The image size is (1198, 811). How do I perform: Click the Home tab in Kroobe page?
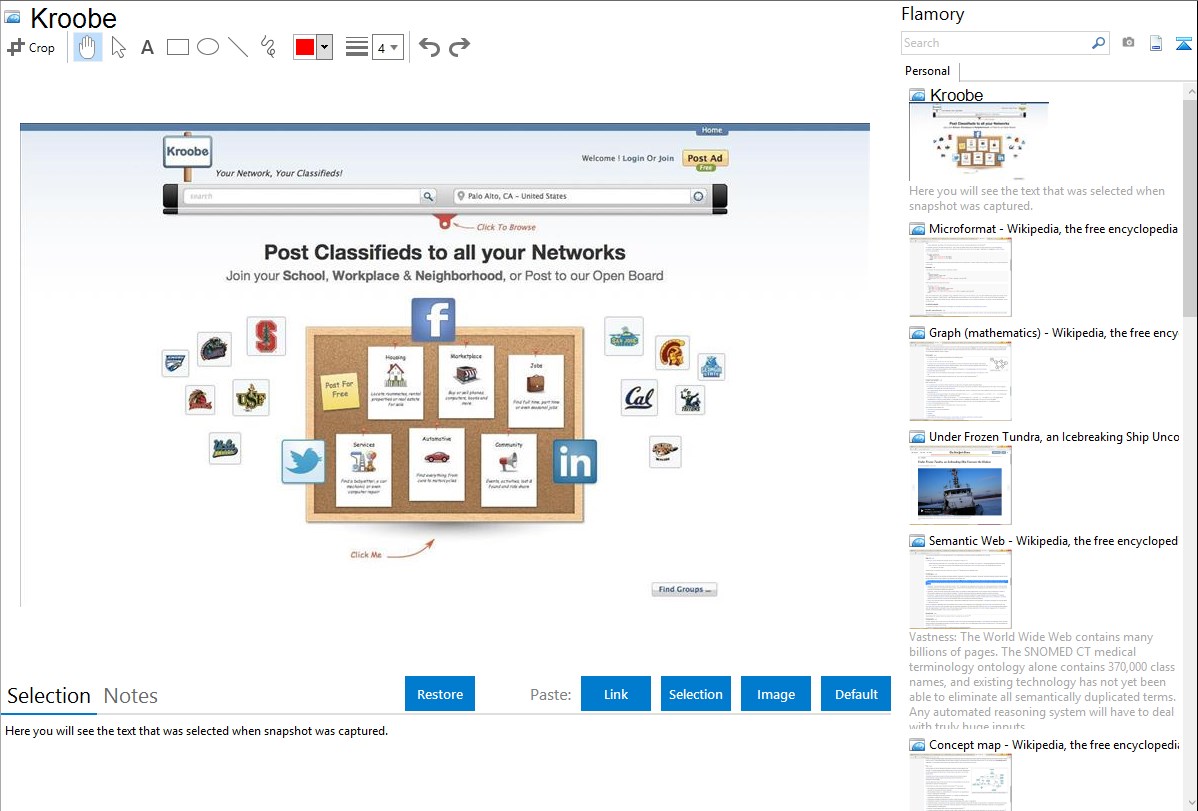coord(712,130)
